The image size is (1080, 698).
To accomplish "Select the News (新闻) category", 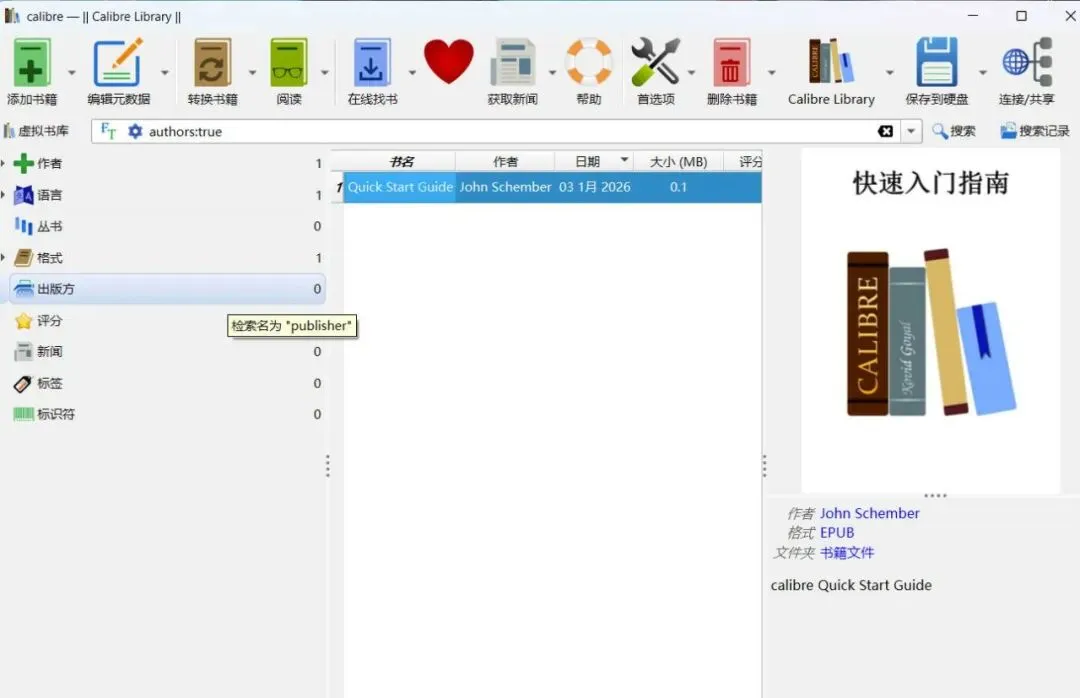I will [167, 351].
